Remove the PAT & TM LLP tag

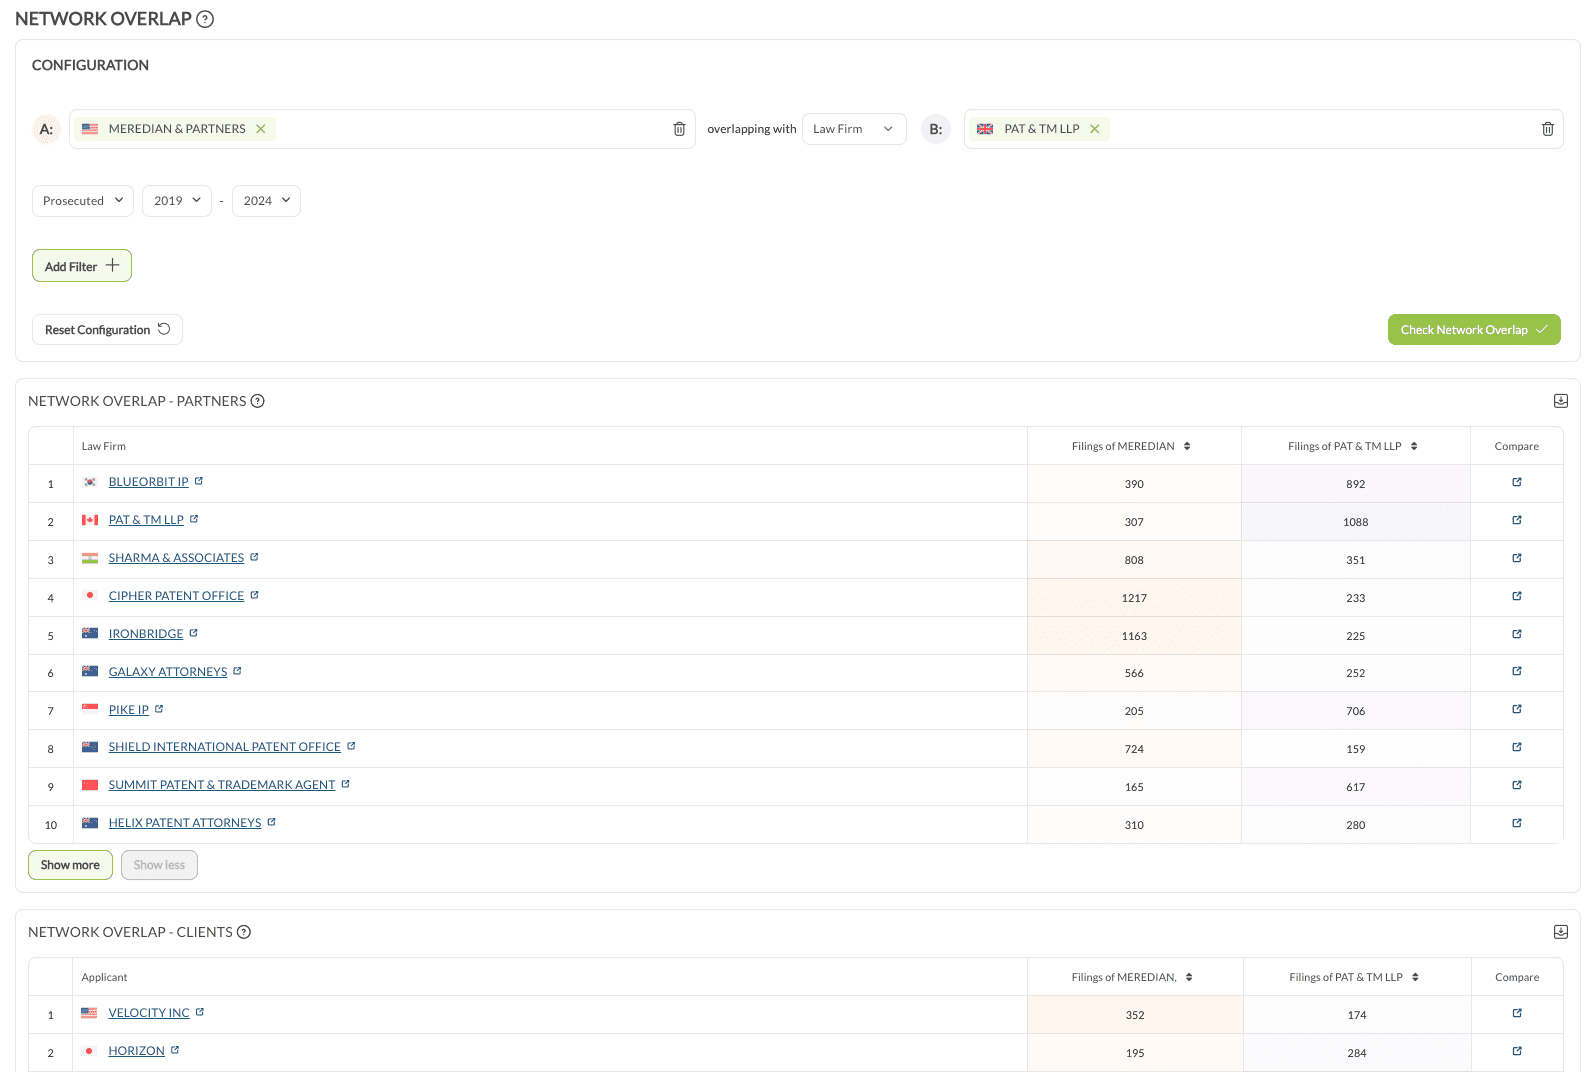coord(1095,129)
